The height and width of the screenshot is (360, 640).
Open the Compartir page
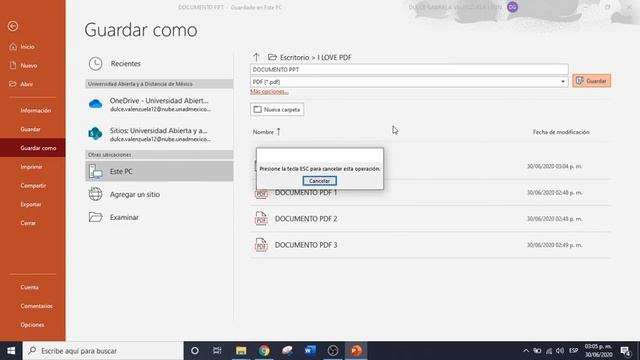[x=33, y=186]
